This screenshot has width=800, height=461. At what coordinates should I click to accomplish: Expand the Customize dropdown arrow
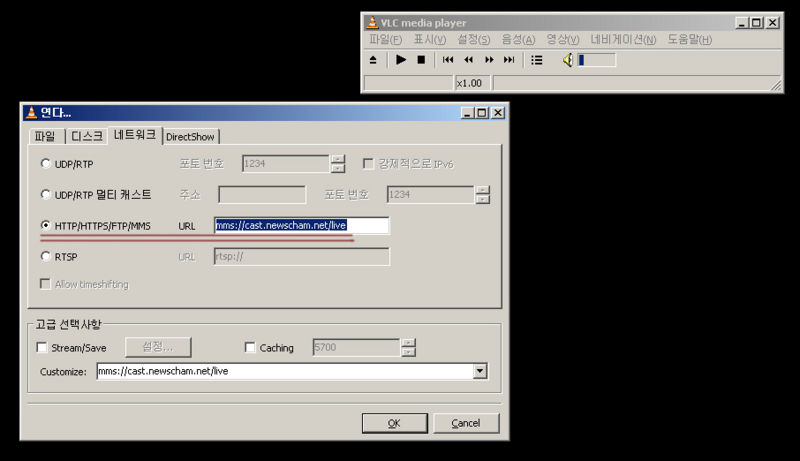point(480,371)
